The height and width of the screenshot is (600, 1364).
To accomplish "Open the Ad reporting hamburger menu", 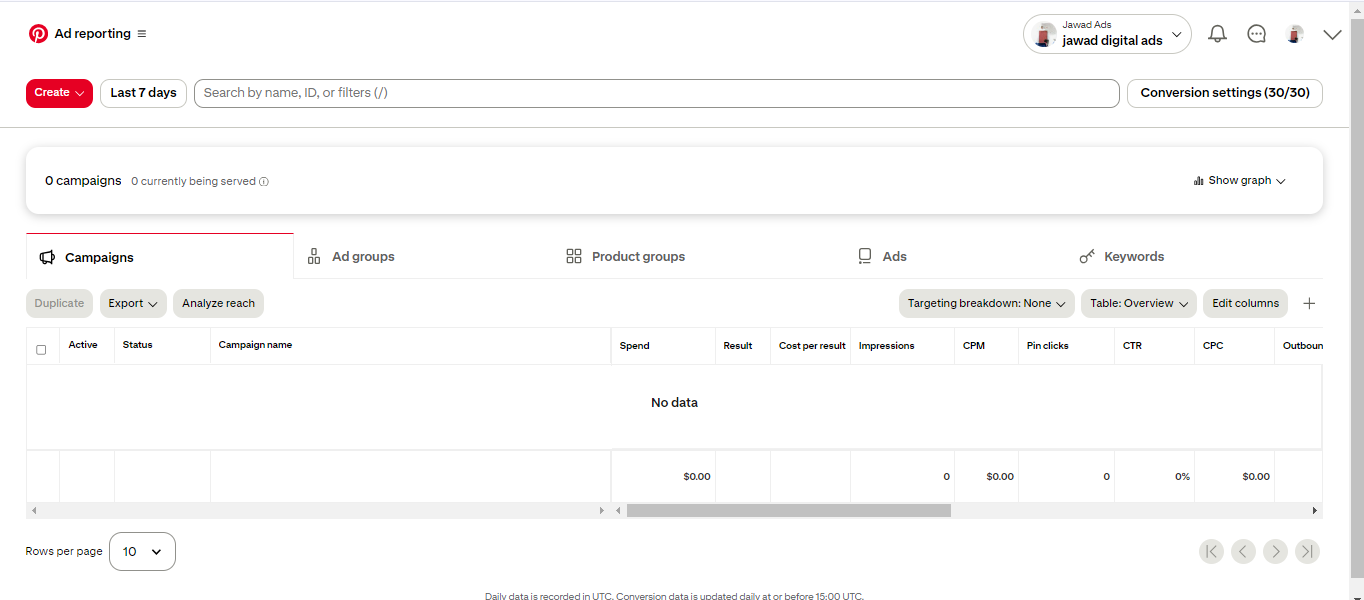I will [142, 34].
